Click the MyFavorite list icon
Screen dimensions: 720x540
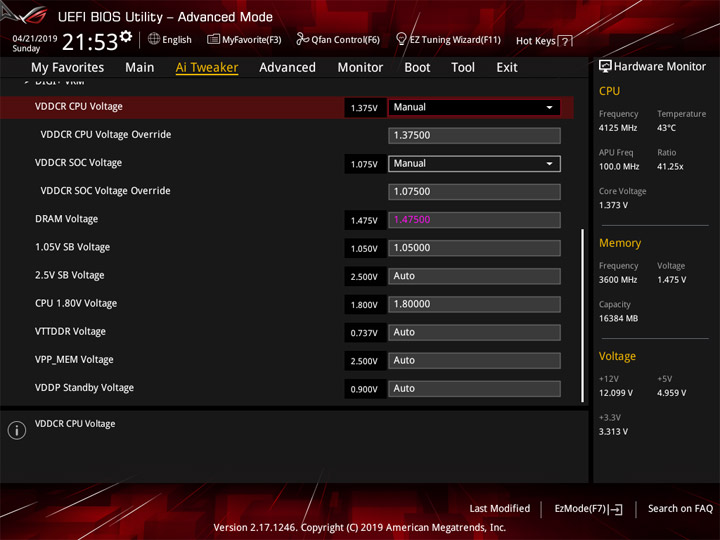point(213,39)
